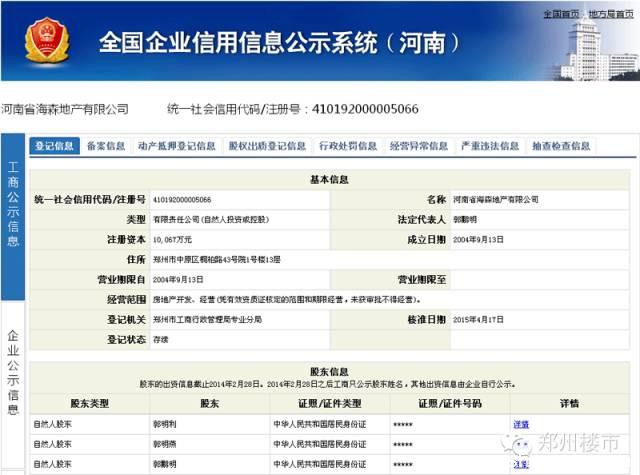
Task: Click the 经营范围 business scope text
Action: click(287, 300)
